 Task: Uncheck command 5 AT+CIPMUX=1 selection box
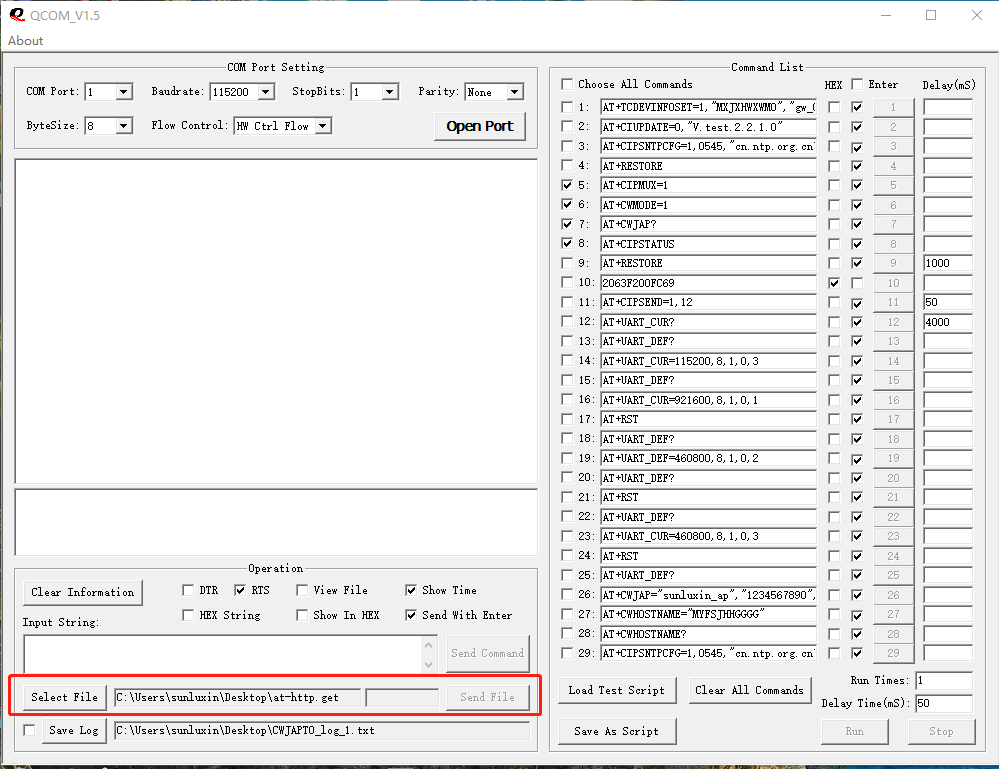point(567,185)
